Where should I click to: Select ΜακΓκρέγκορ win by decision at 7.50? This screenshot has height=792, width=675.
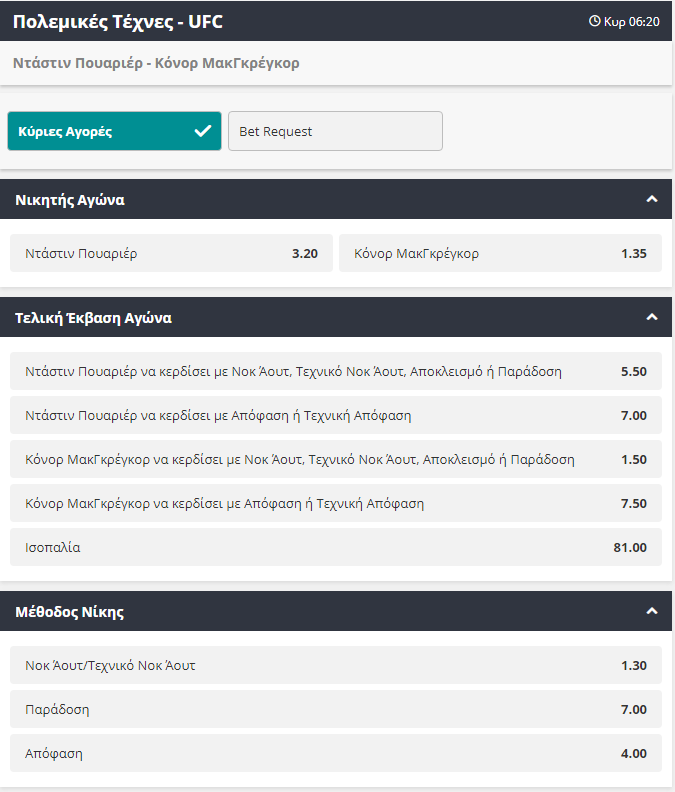(335, 503)
